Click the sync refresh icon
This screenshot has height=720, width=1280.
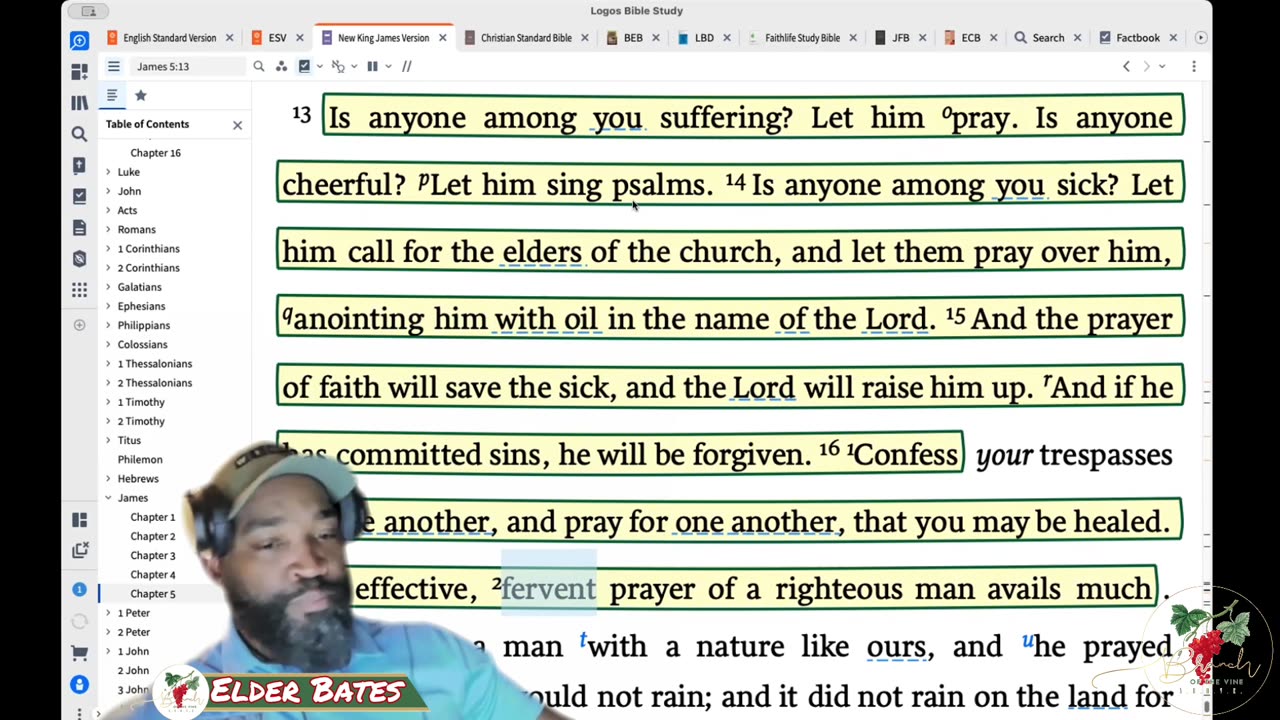pyautogui.click(x=79, y=621)
